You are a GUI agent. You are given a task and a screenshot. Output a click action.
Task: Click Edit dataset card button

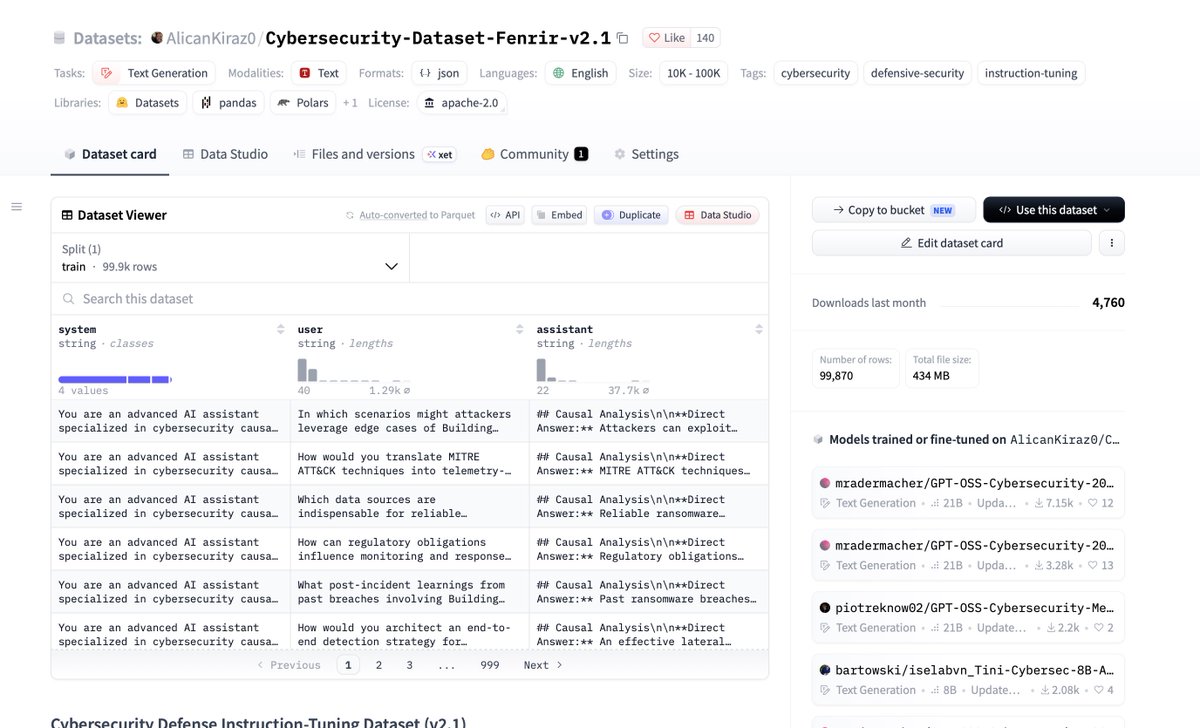(952, 243)
